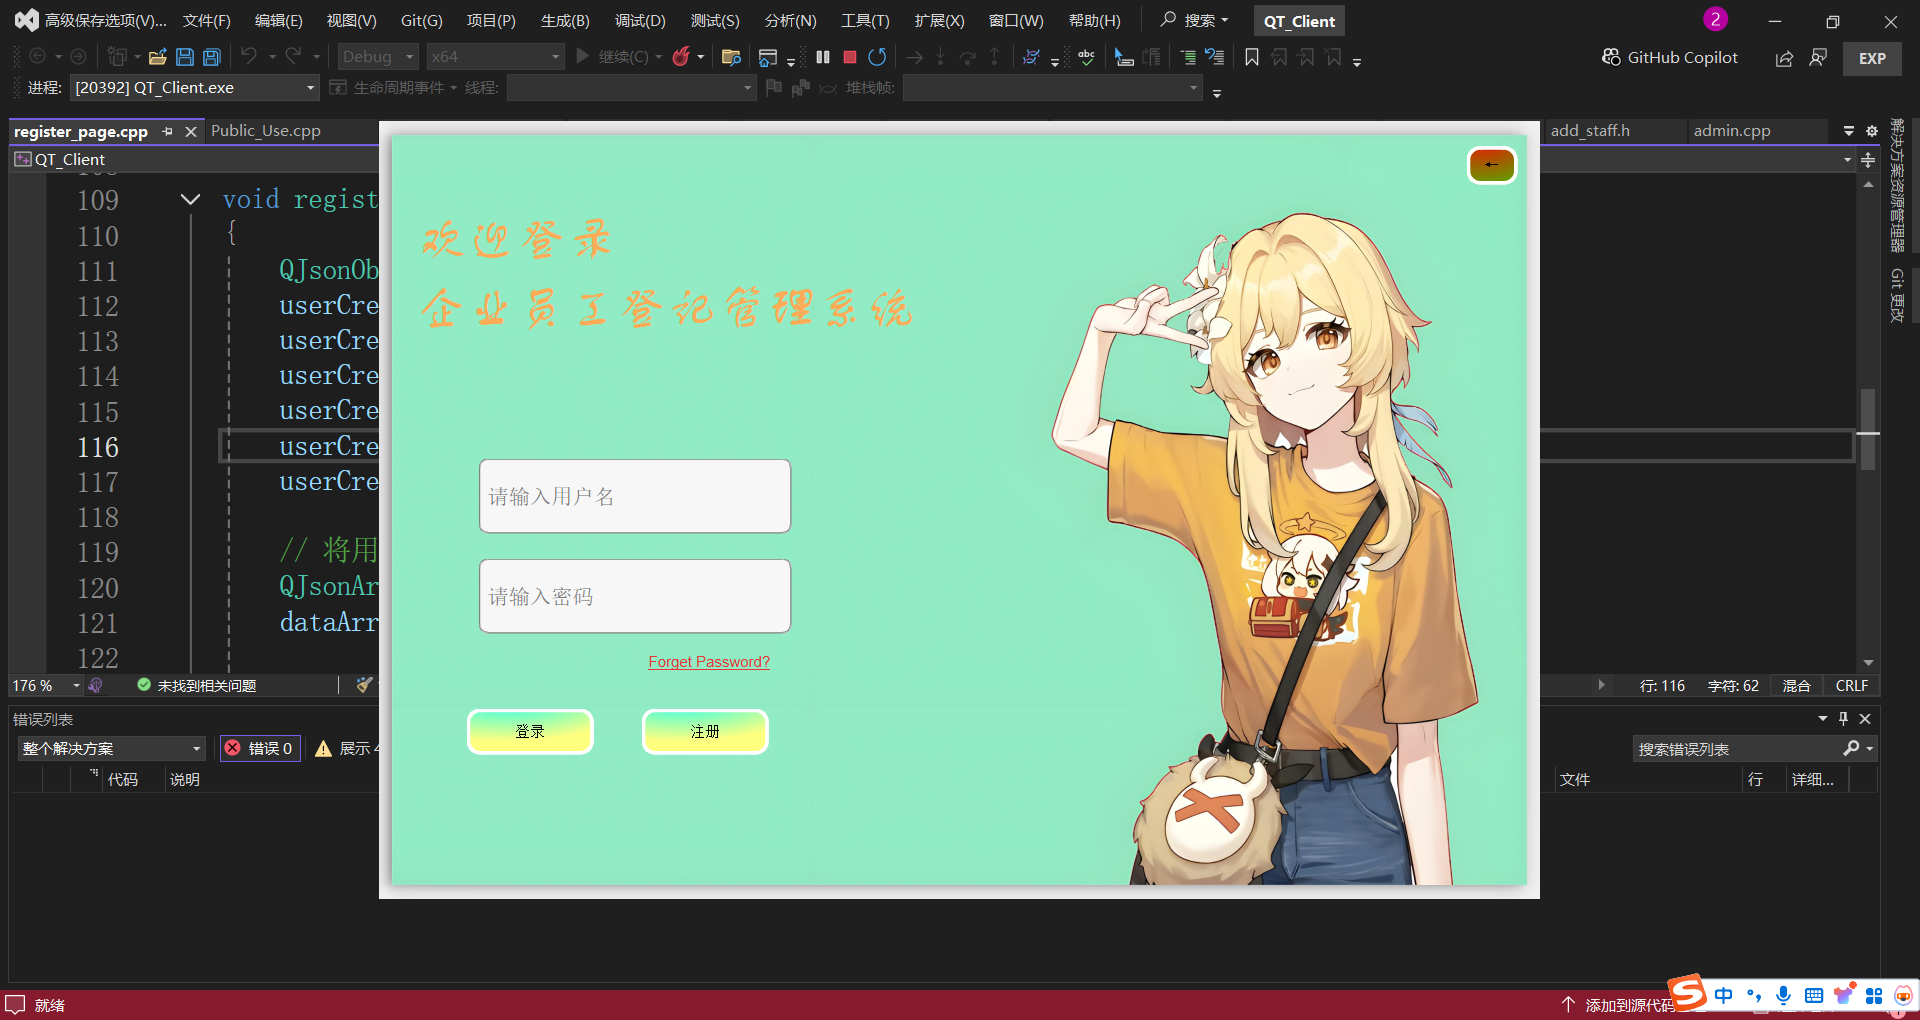This screenshot has height=1020, width=1920.
Task: Switch to the Public_Use.cpp tab
Action: [266, 131]
